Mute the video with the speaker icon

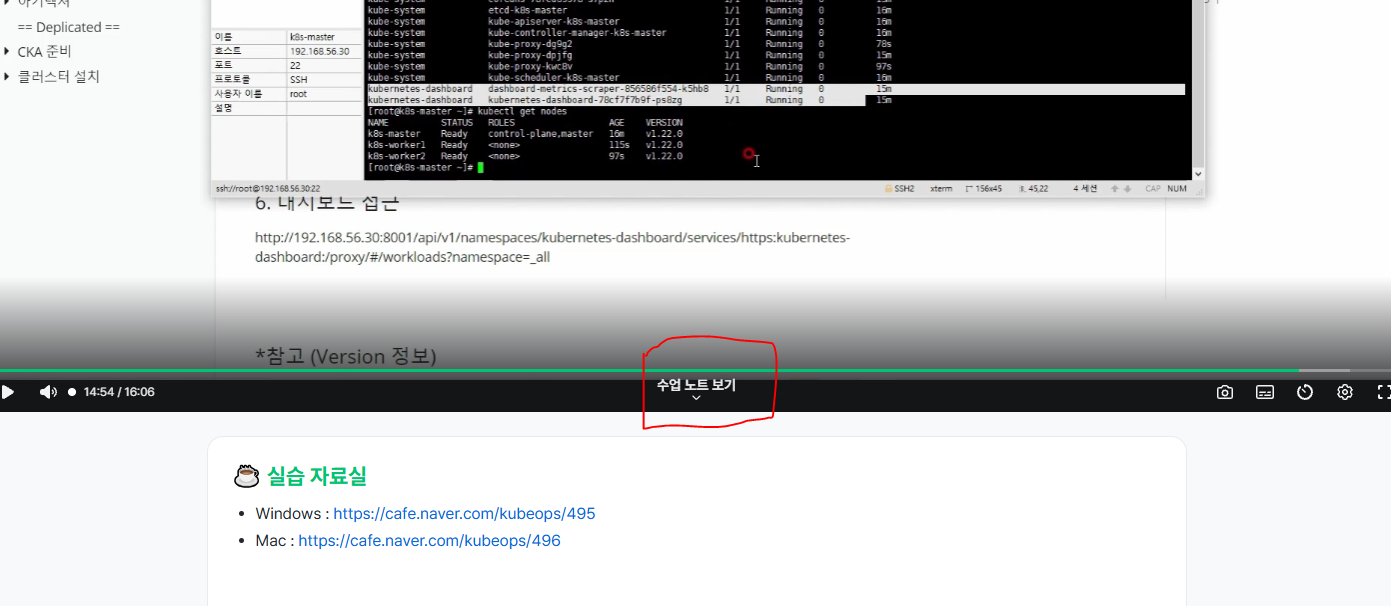point(47,392)
